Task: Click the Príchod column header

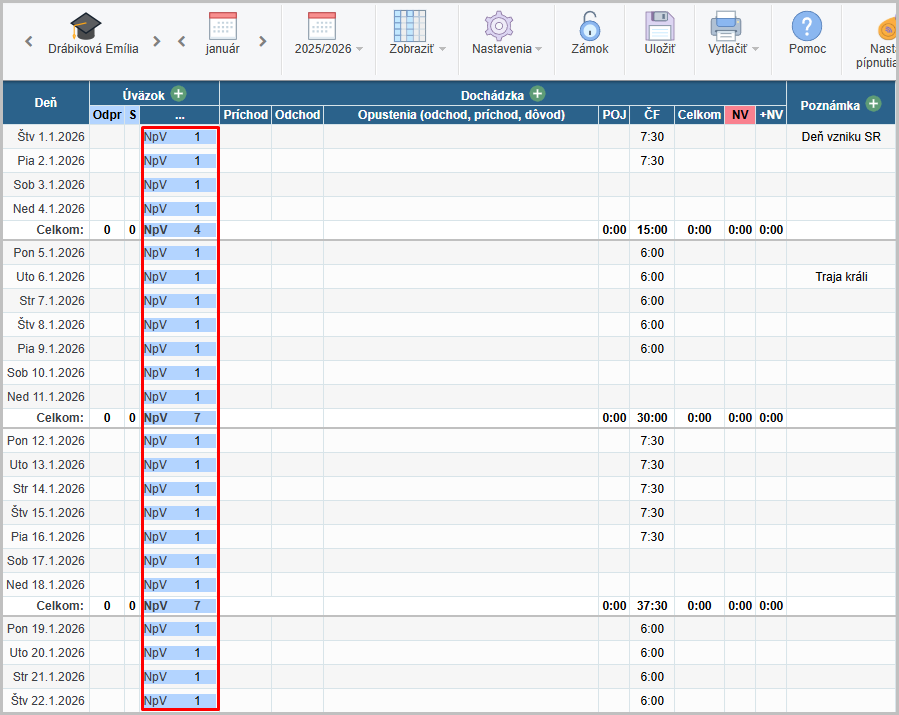Action: coord(245,115)
